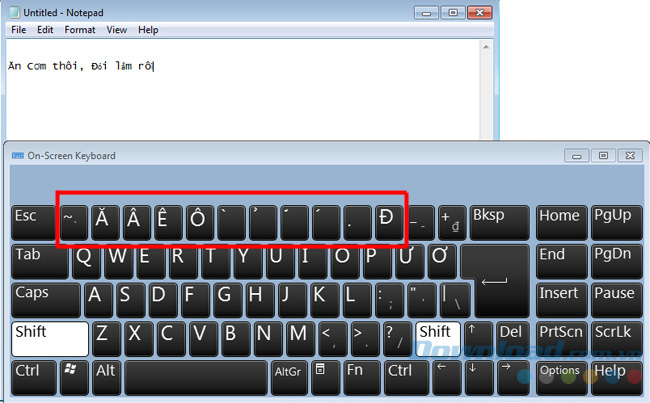Toggle the left Shift key
650x403 pixels.
[50, 339]
